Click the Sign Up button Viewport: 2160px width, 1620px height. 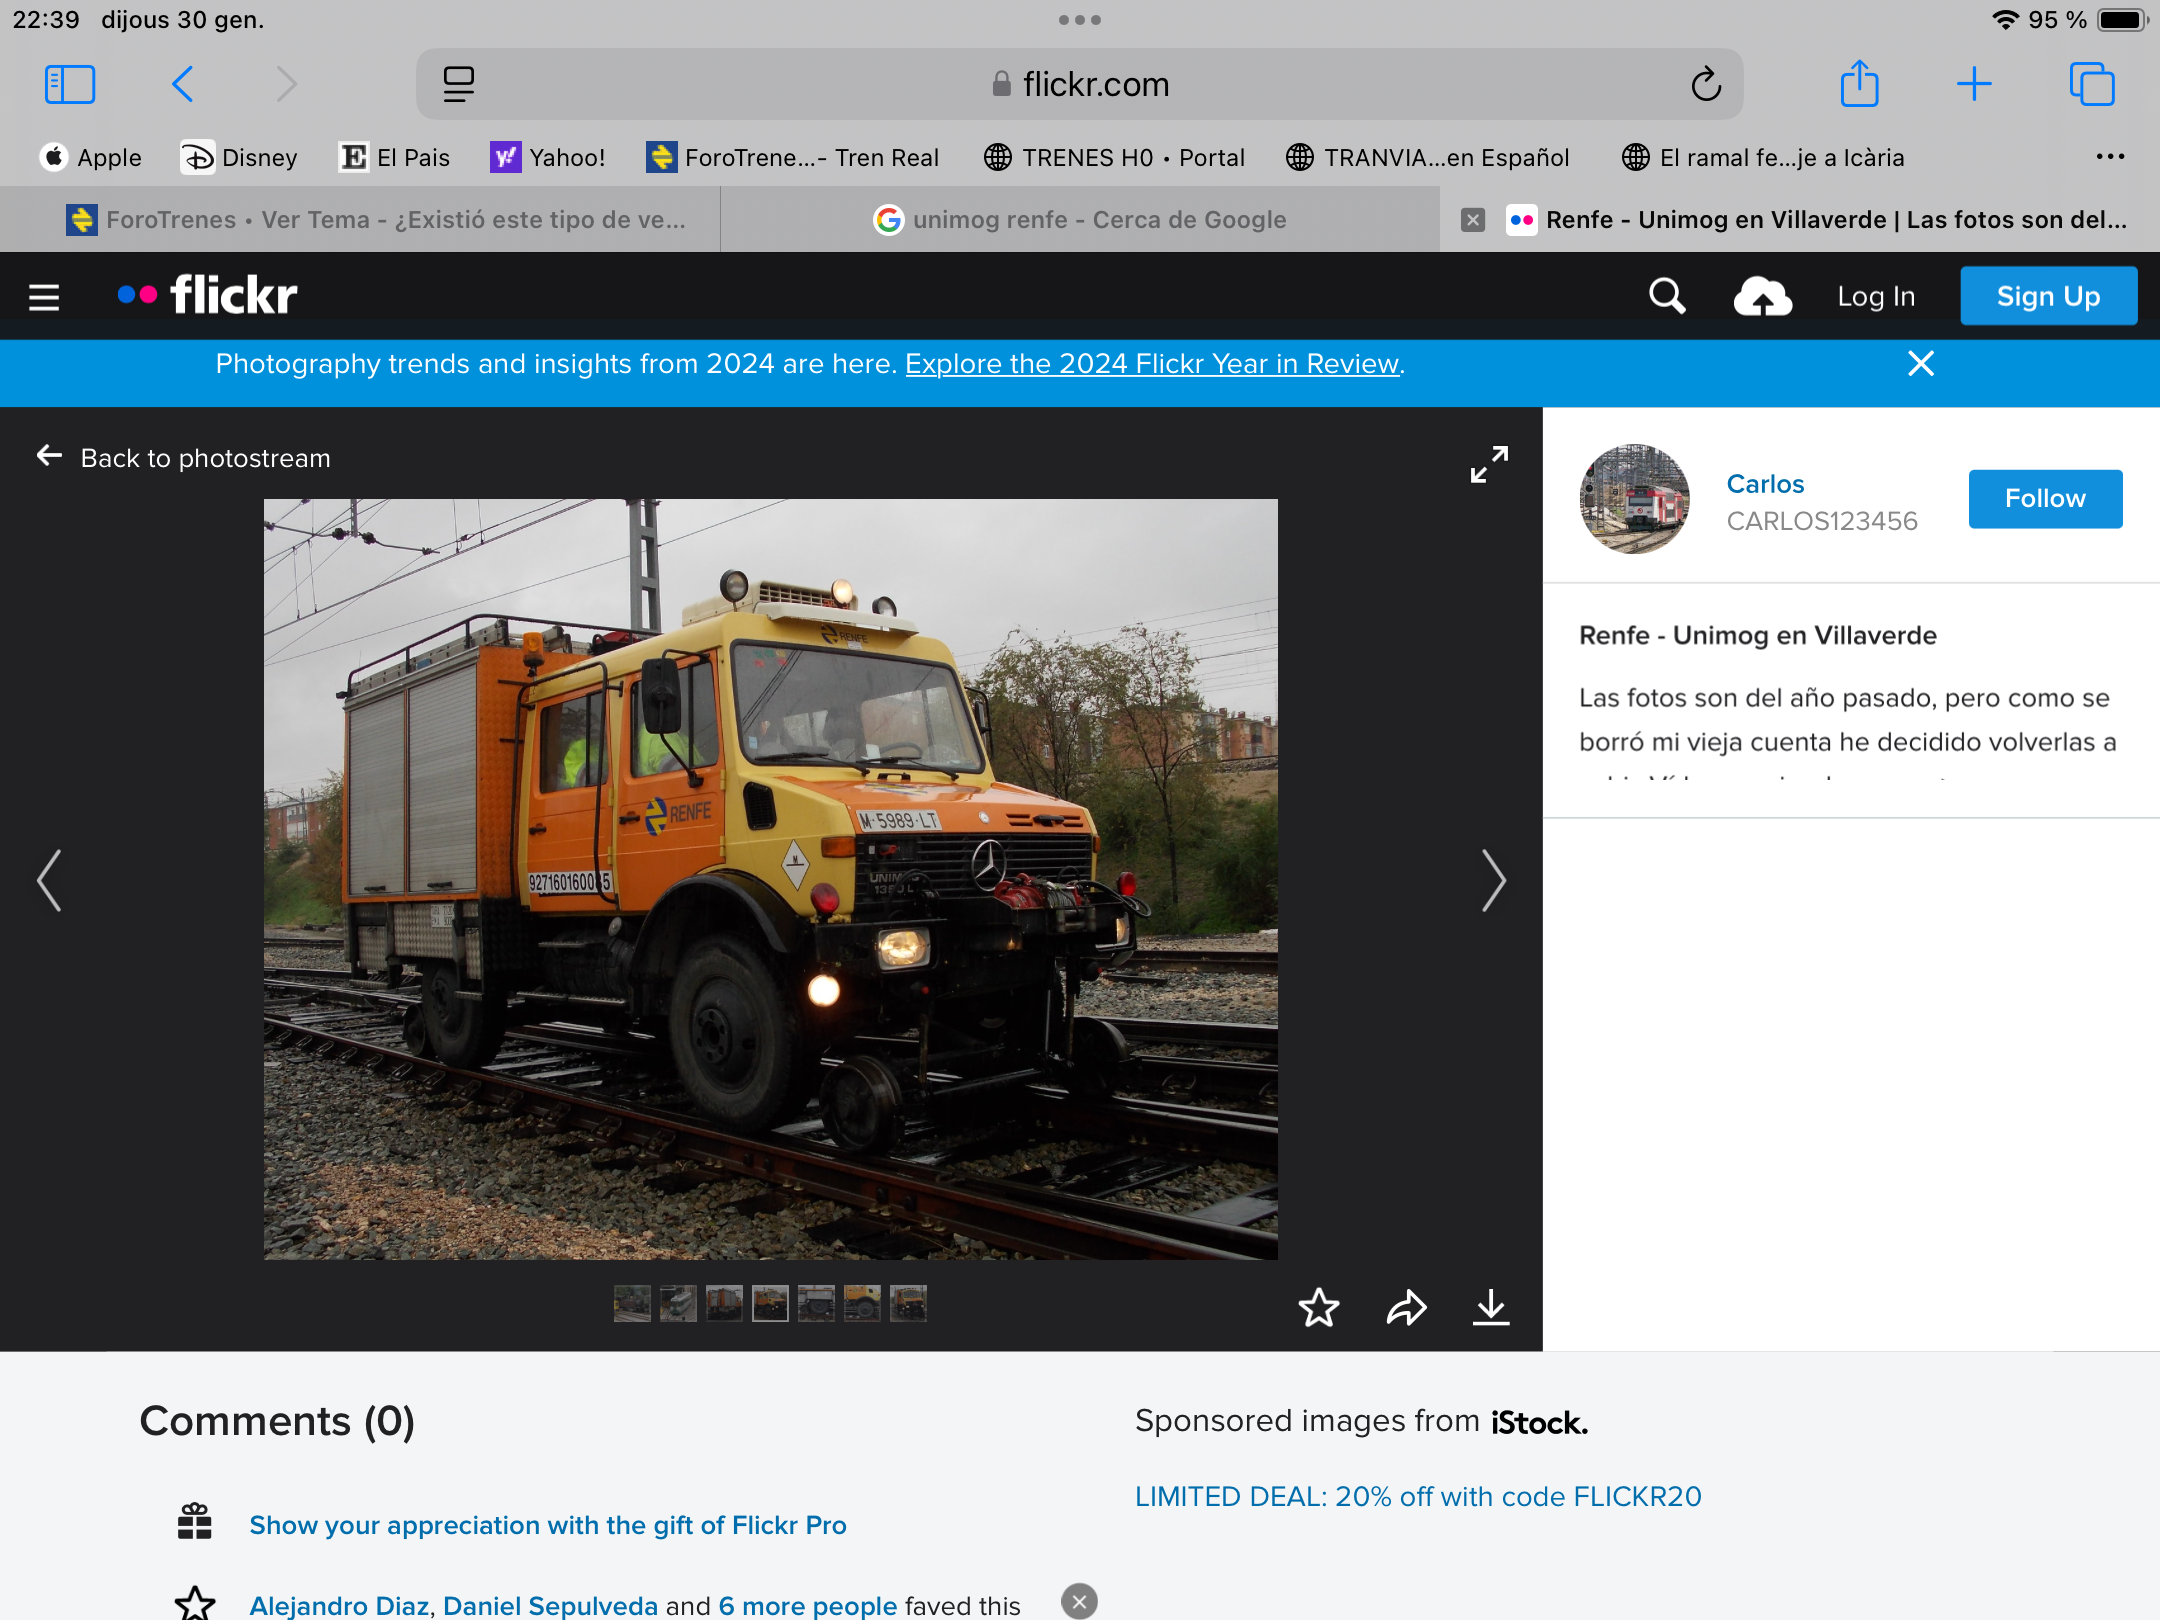(x=2049, y=296)
